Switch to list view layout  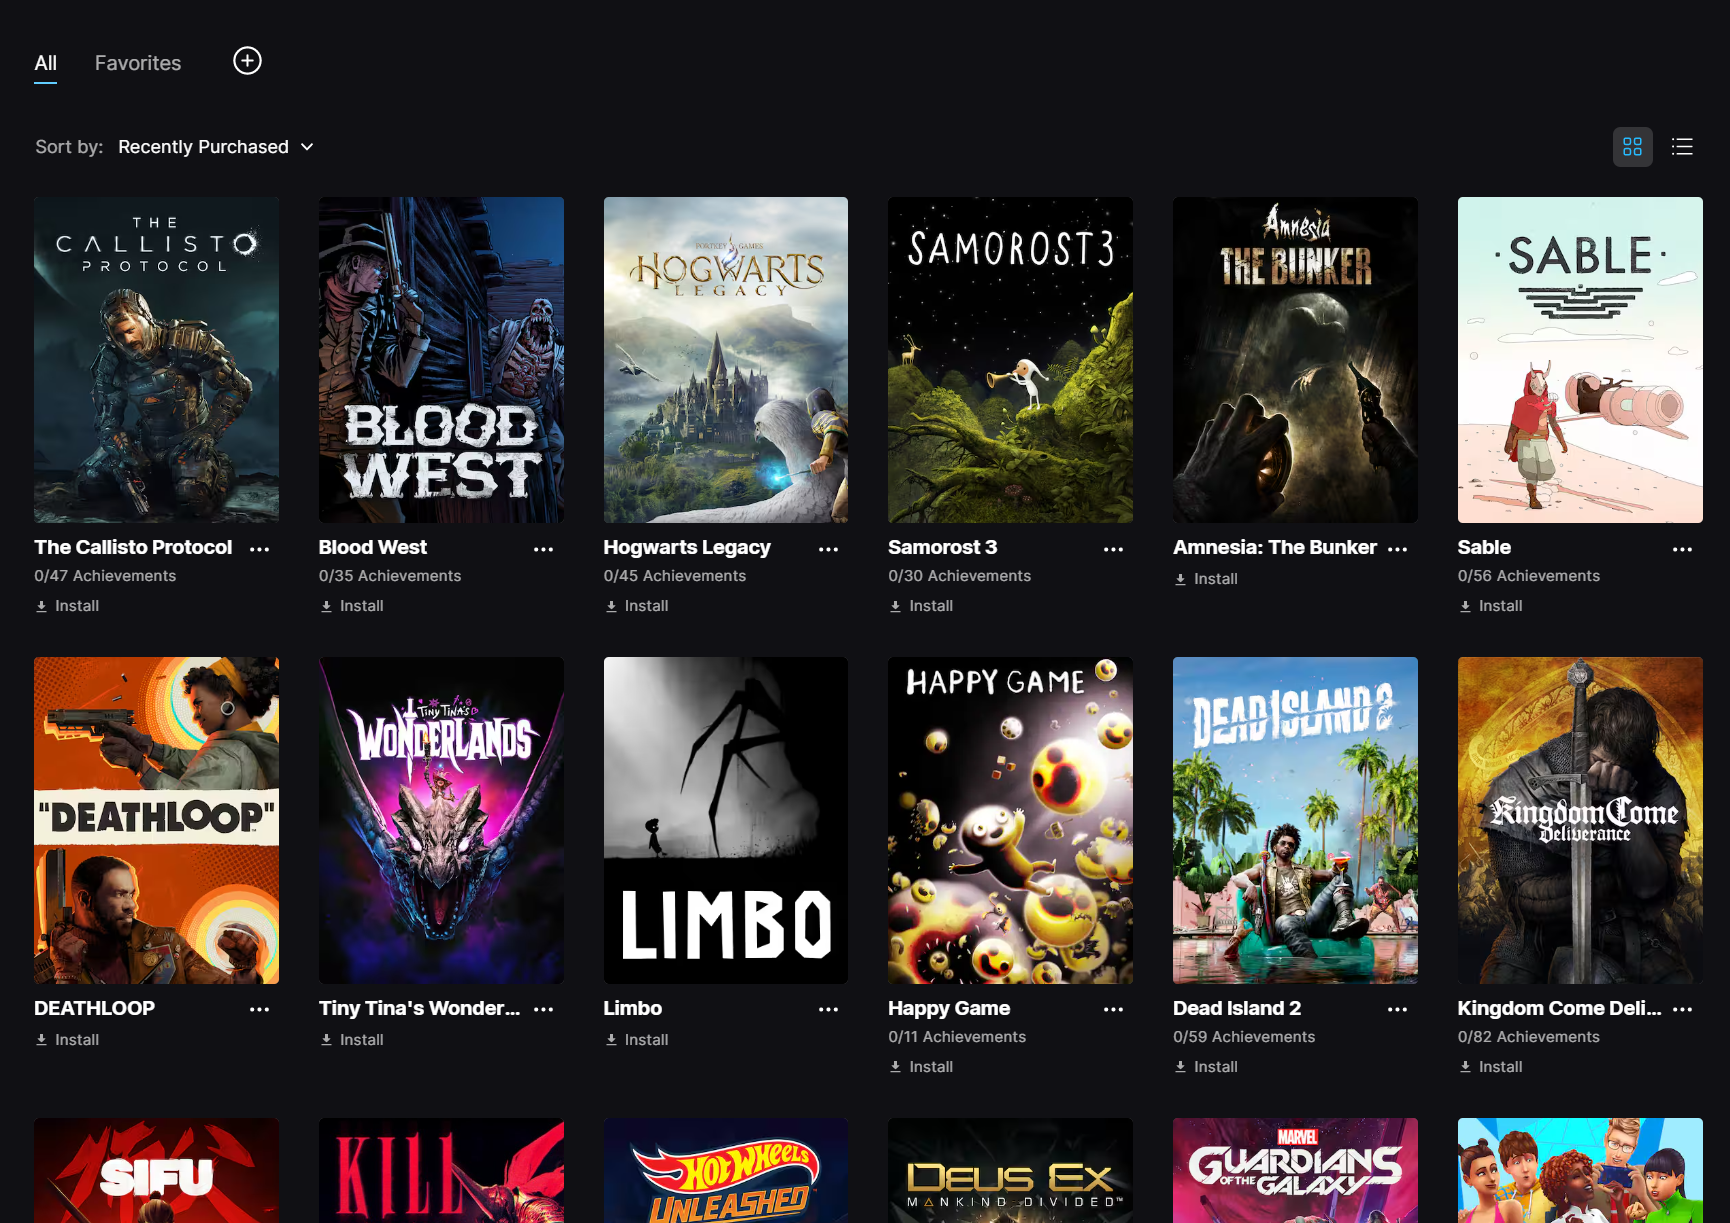1682,147
